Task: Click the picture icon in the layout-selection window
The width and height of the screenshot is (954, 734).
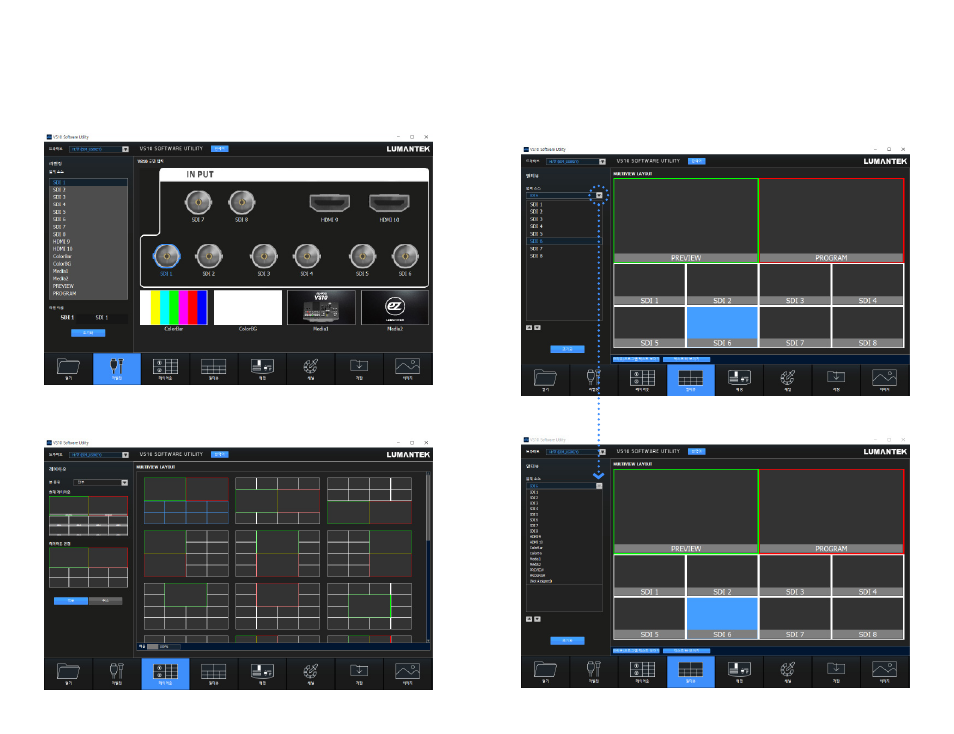Action: [x=408, y=673]
